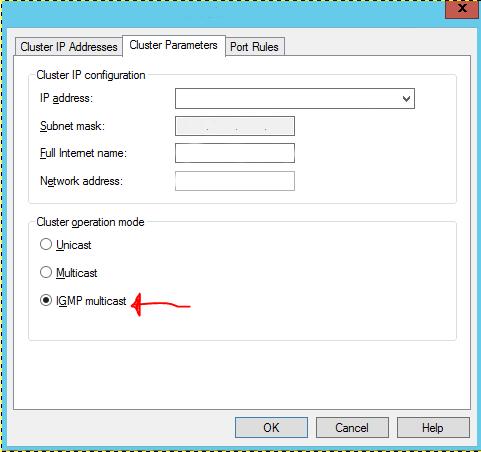Confirm settings with OK button
This screenshot has height=452, width=481.
[271, 428]
